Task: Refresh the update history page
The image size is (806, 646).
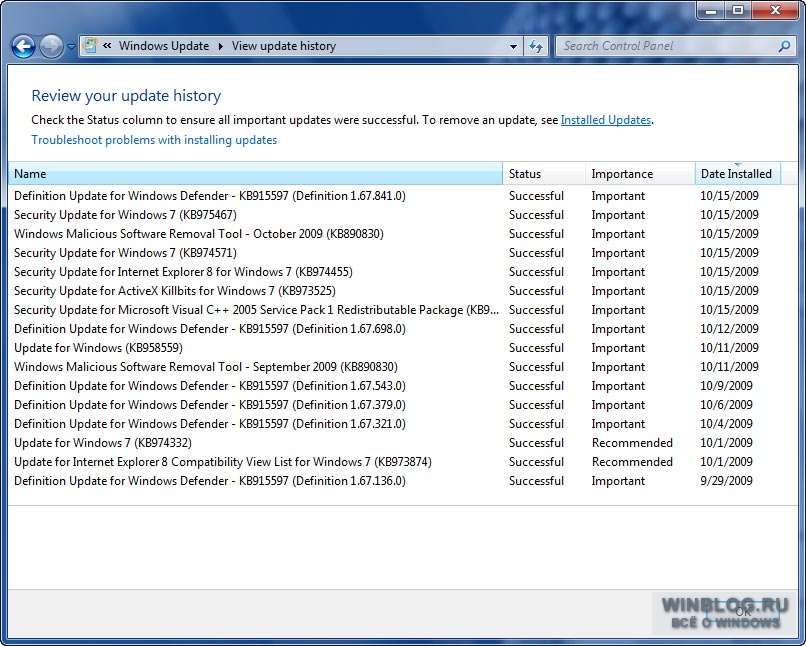Action: (536, 46)
